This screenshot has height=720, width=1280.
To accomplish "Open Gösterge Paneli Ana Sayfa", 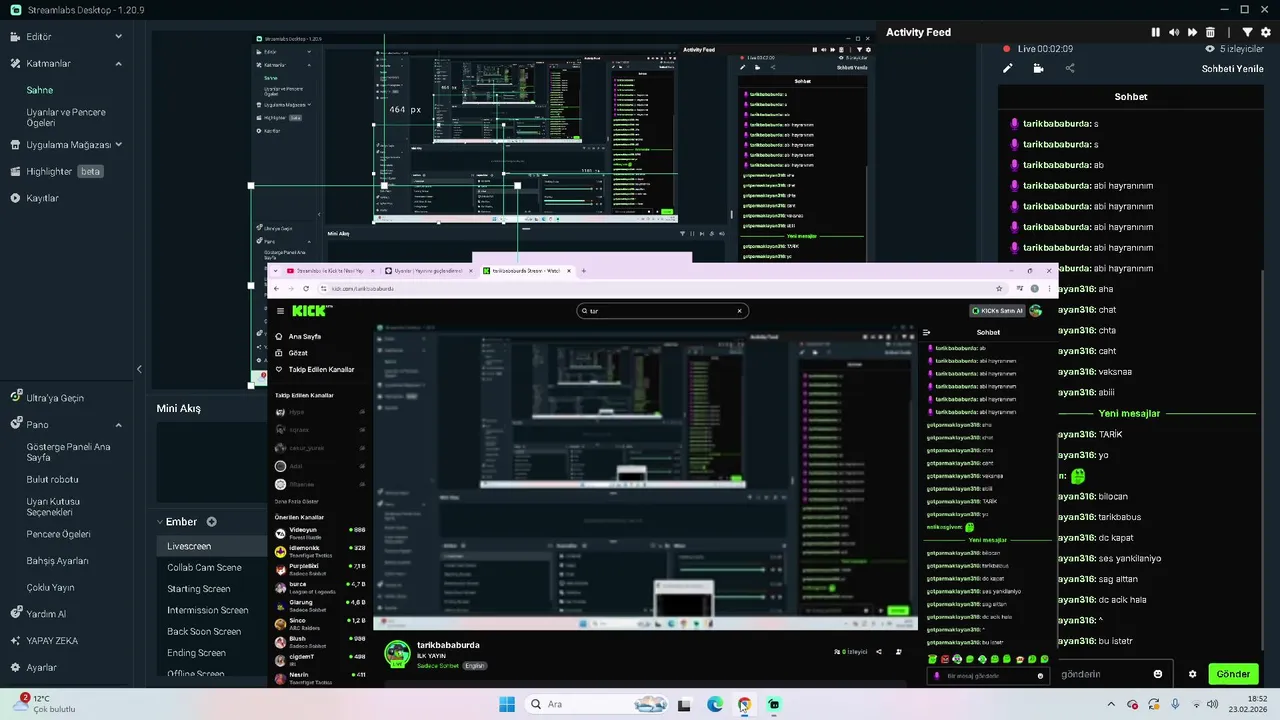I will coord(68,452).
